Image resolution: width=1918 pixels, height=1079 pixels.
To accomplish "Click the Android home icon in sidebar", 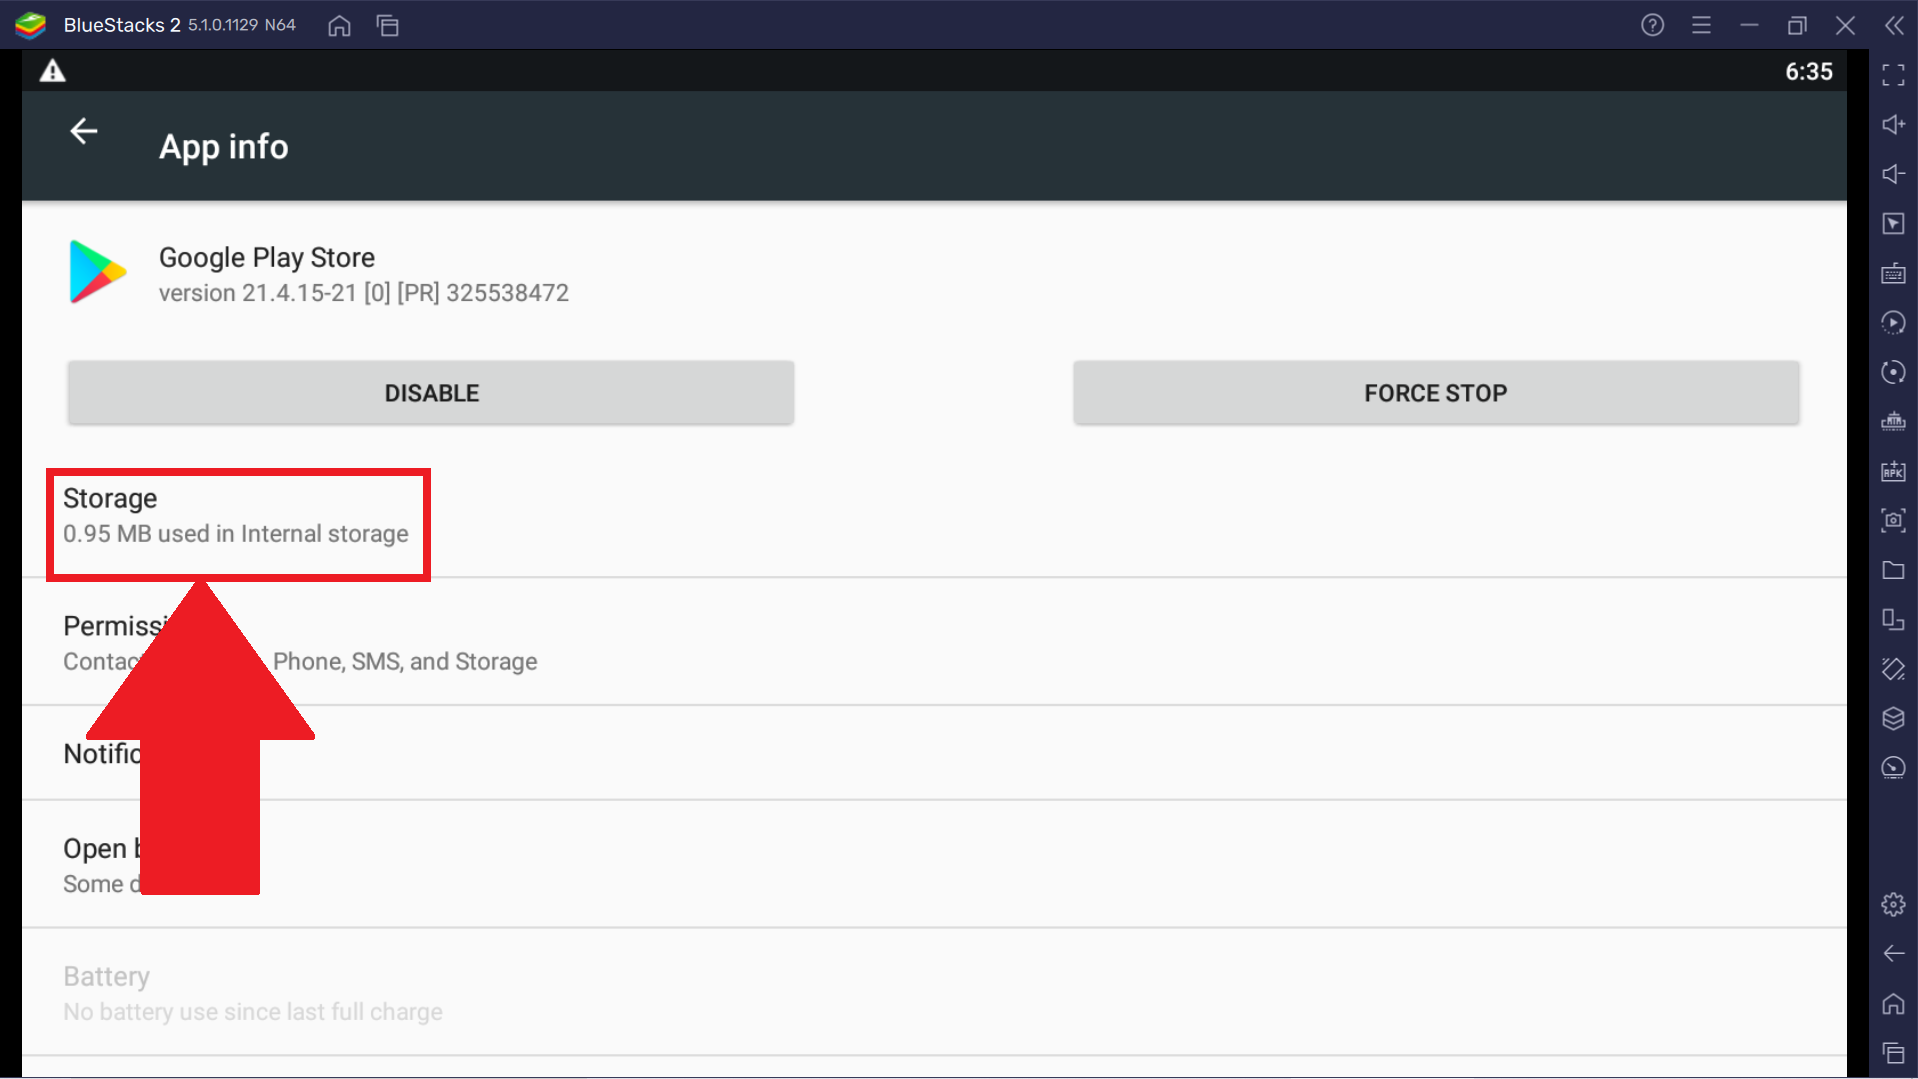I will 1893,1003.
